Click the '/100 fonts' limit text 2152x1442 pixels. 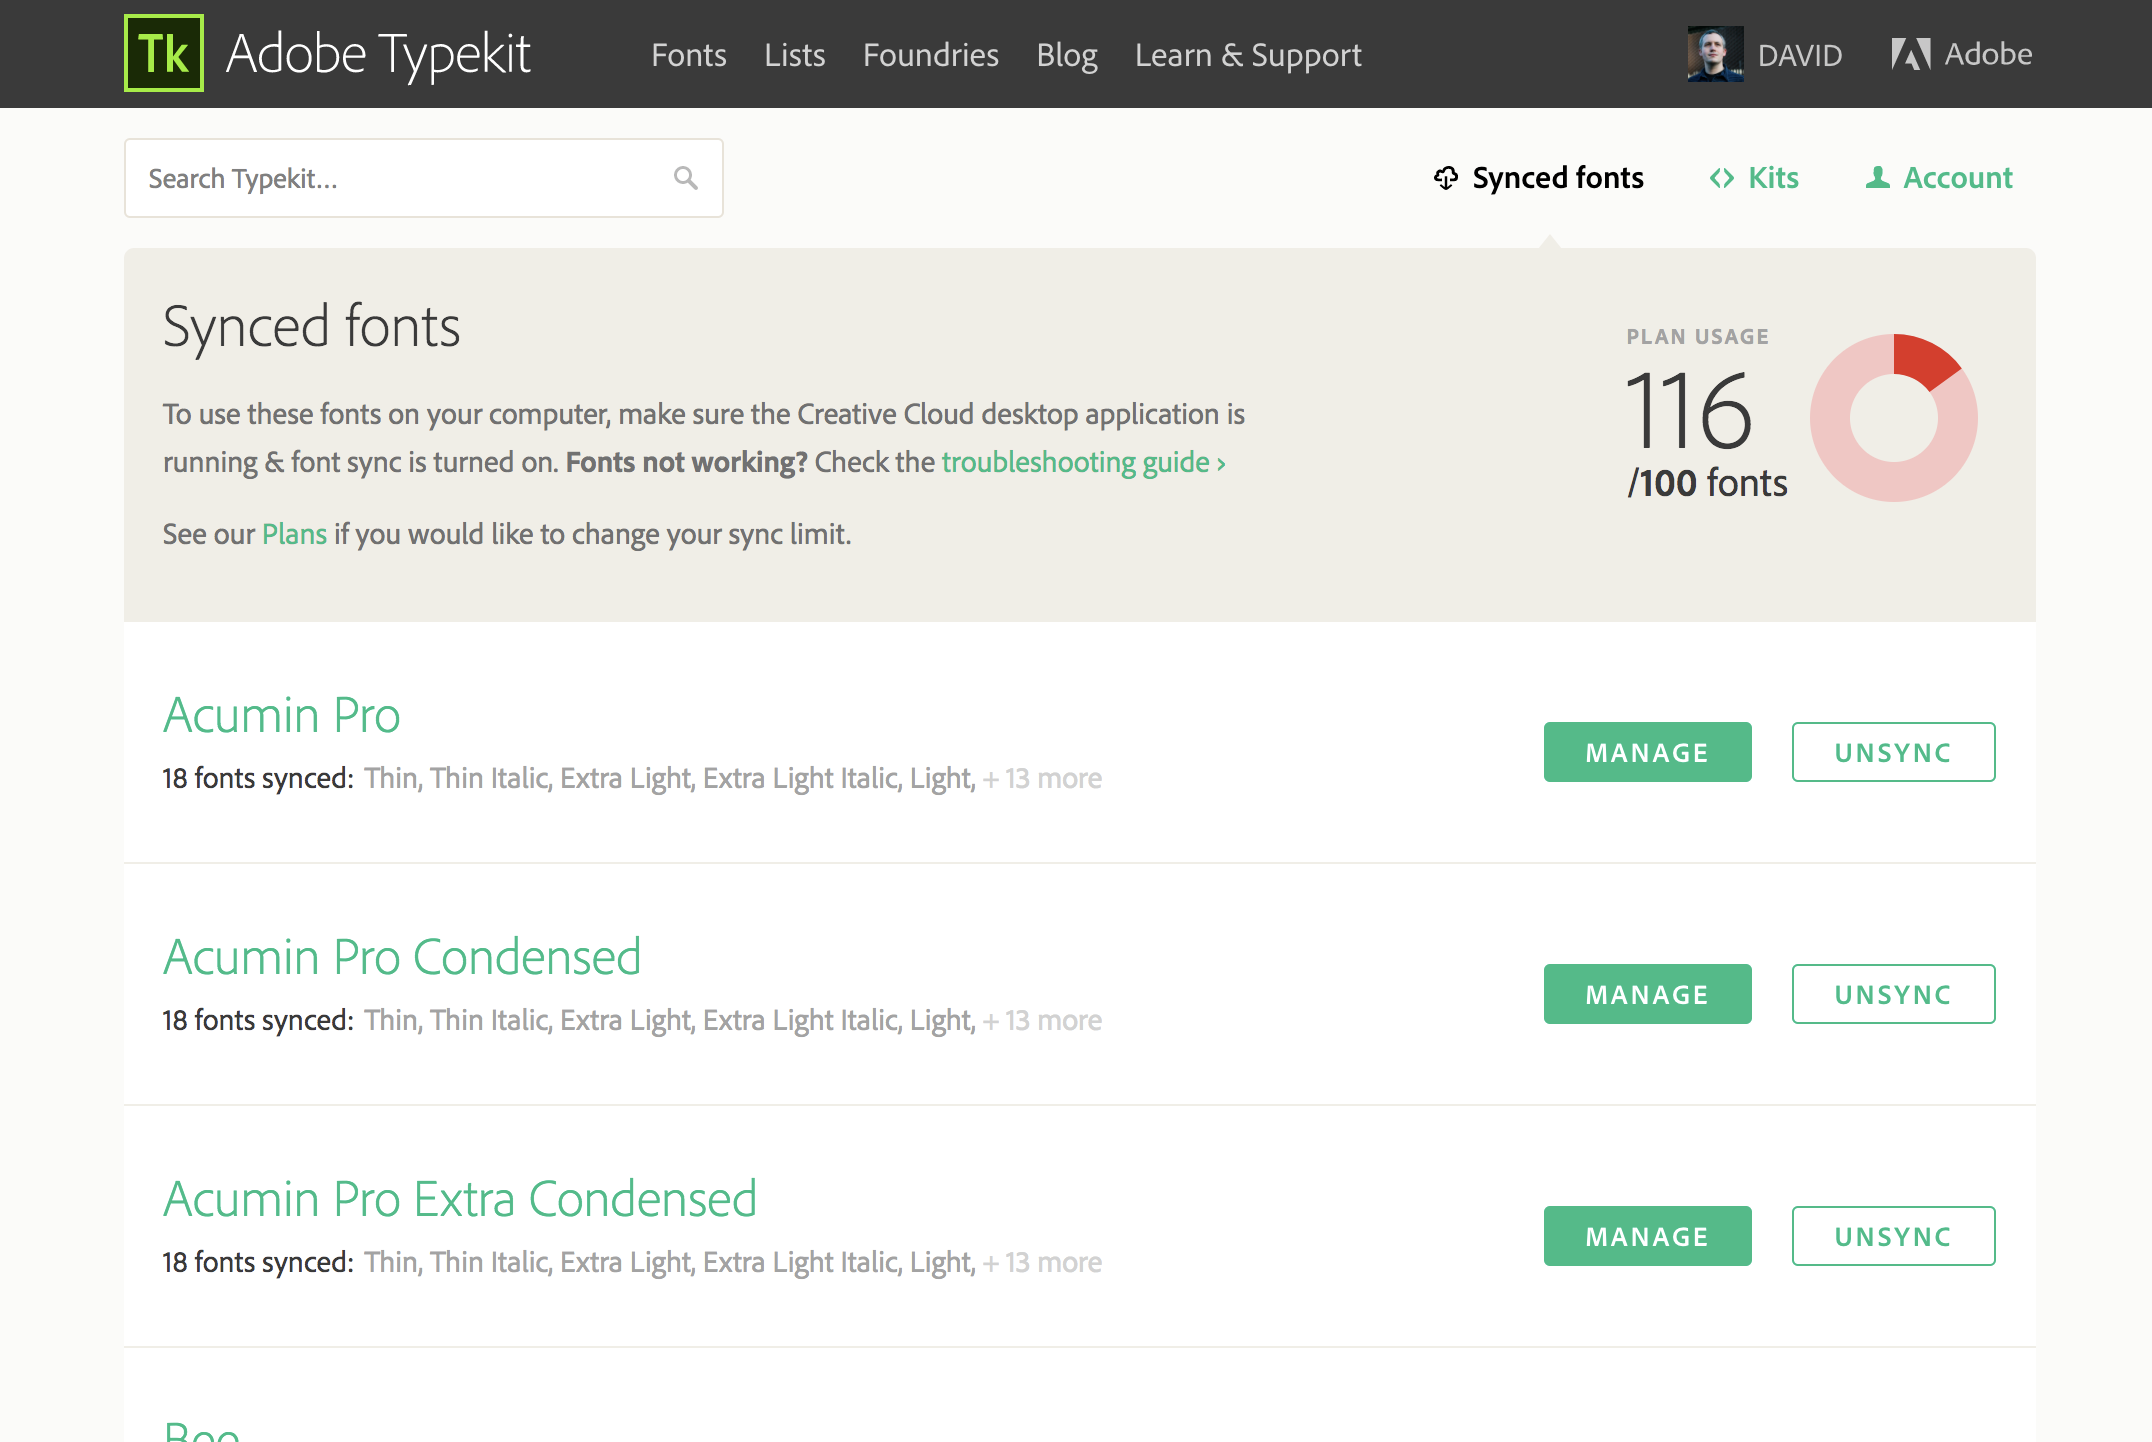click(x=1707, y=483)
